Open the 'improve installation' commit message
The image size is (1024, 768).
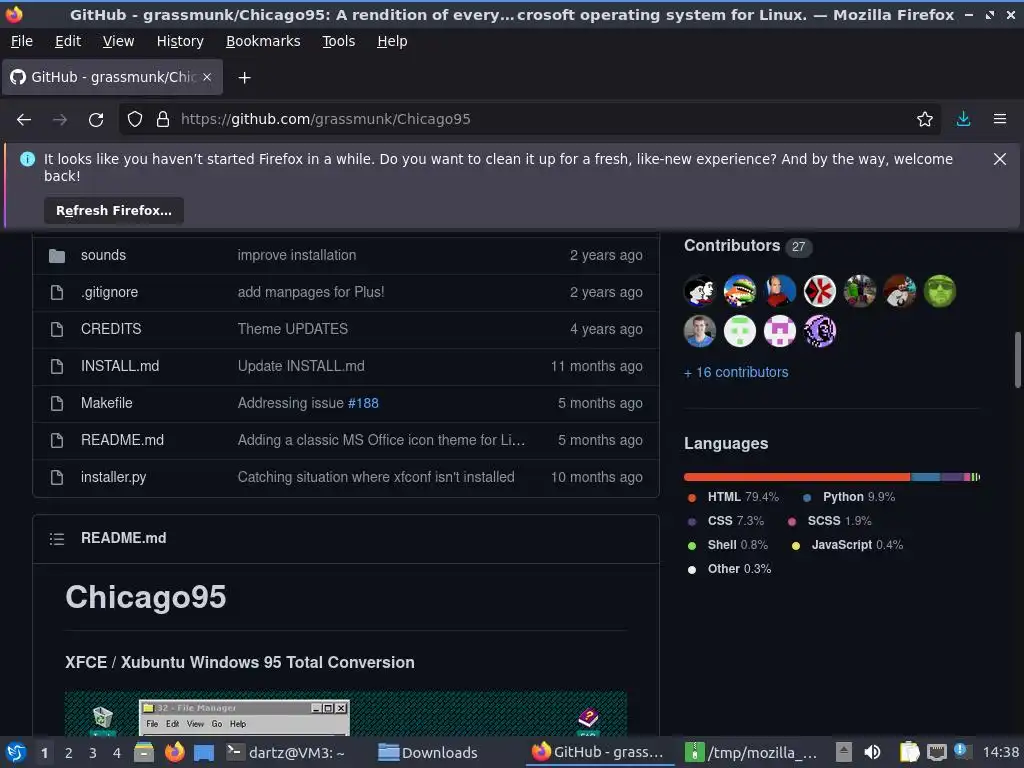296,255
